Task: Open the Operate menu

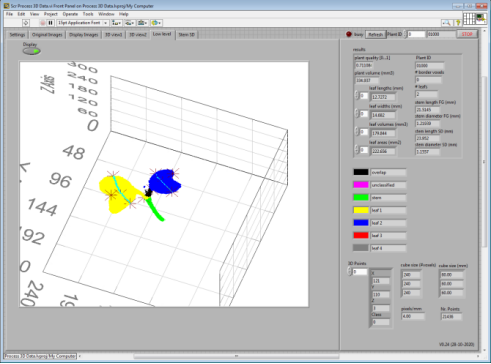Action: tap(70, 14)
